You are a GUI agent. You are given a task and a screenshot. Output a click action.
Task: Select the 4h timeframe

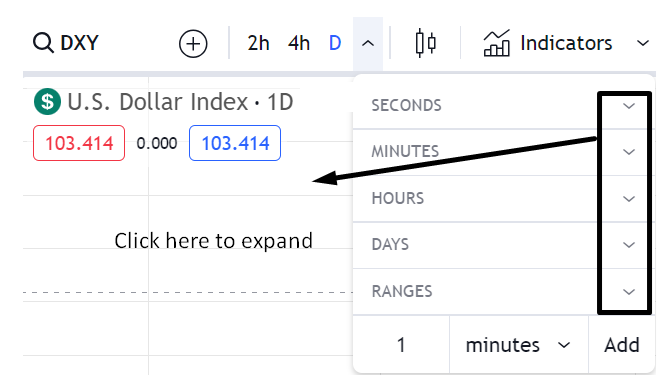(299, 43)
